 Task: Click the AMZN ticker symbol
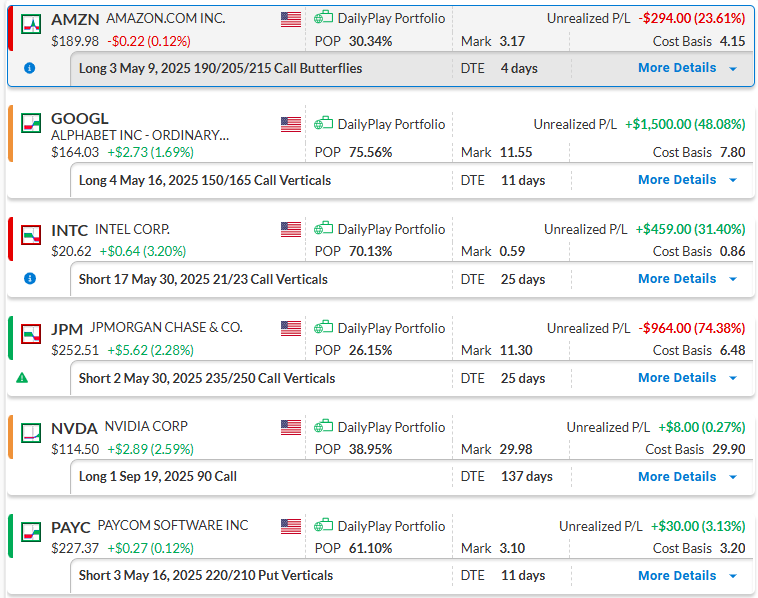point(75,20)
